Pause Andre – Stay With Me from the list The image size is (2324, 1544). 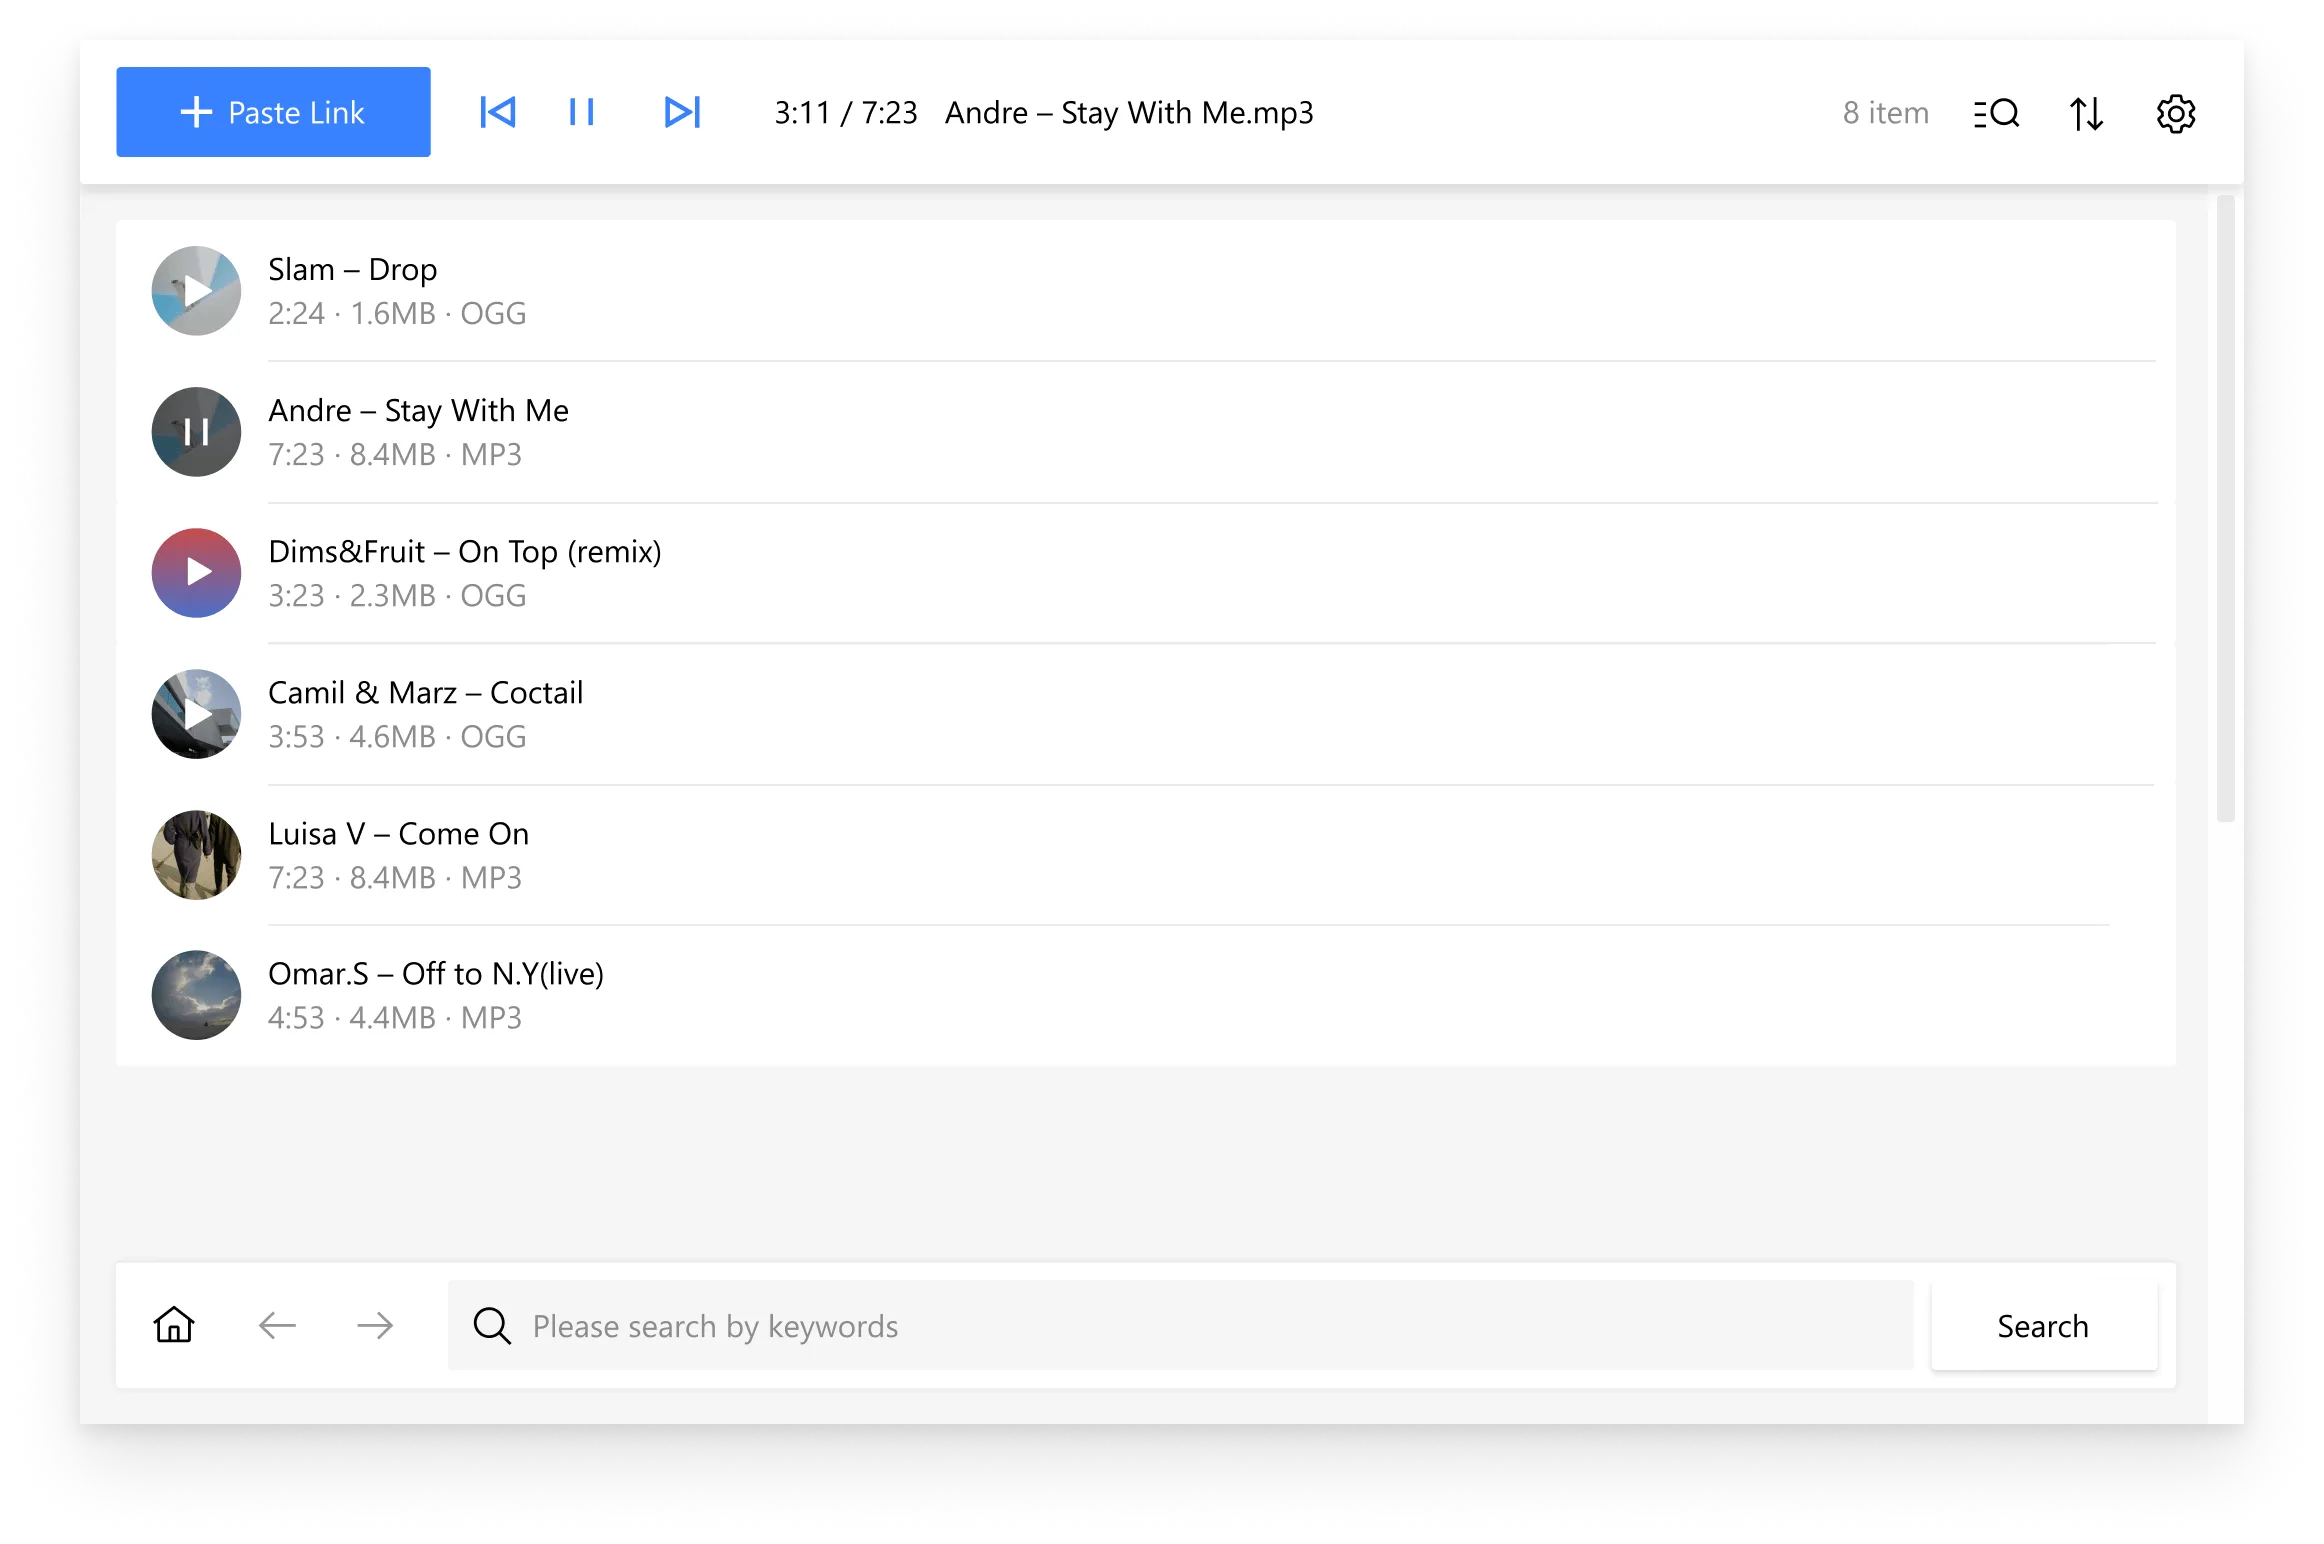click(196, 432)
